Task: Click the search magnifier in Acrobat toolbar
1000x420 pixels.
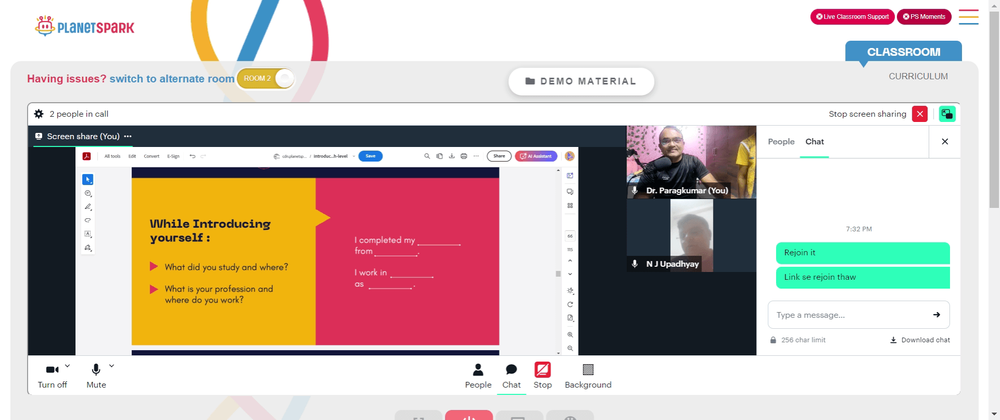Action: (x=427, y=156)
